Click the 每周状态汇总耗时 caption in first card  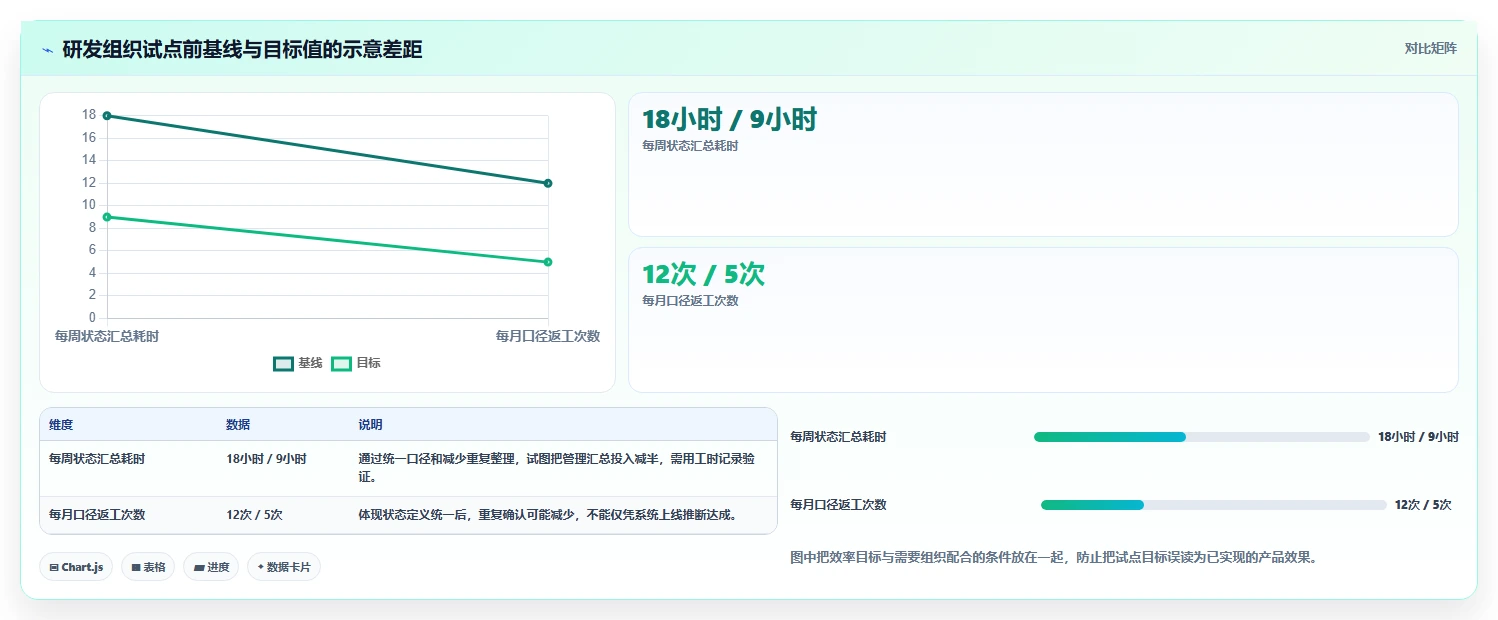coord(690,146)
